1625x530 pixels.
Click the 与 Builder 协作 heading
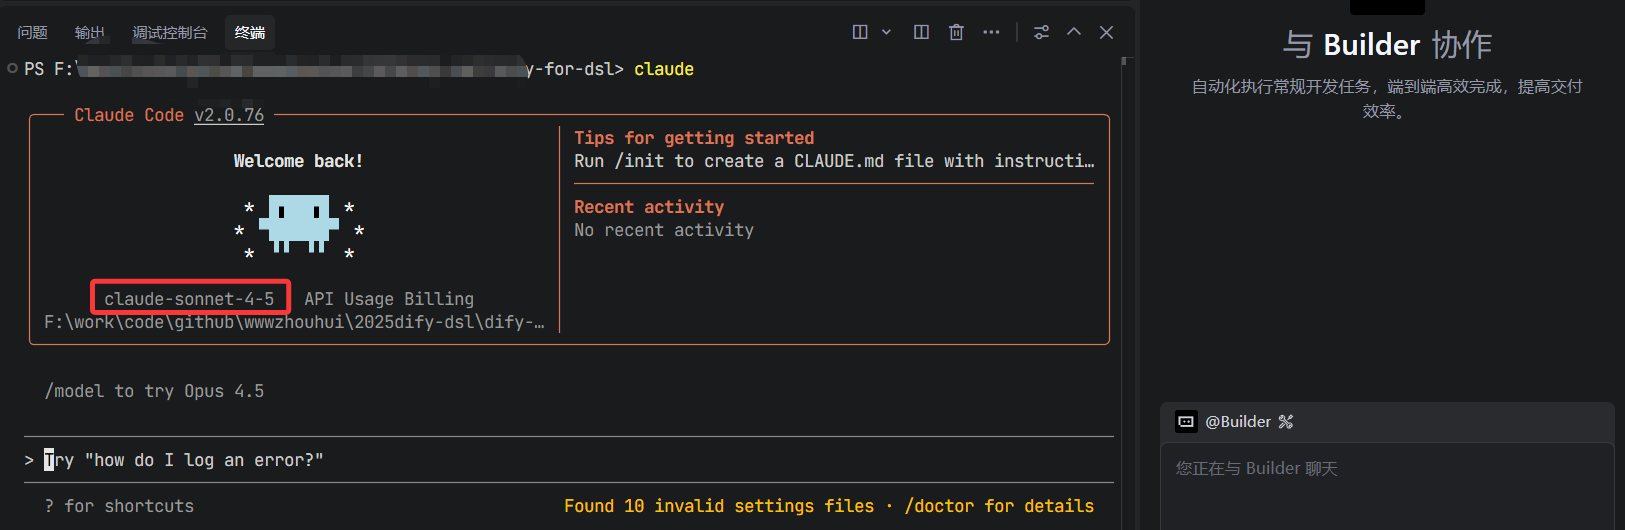point(1387,45)
